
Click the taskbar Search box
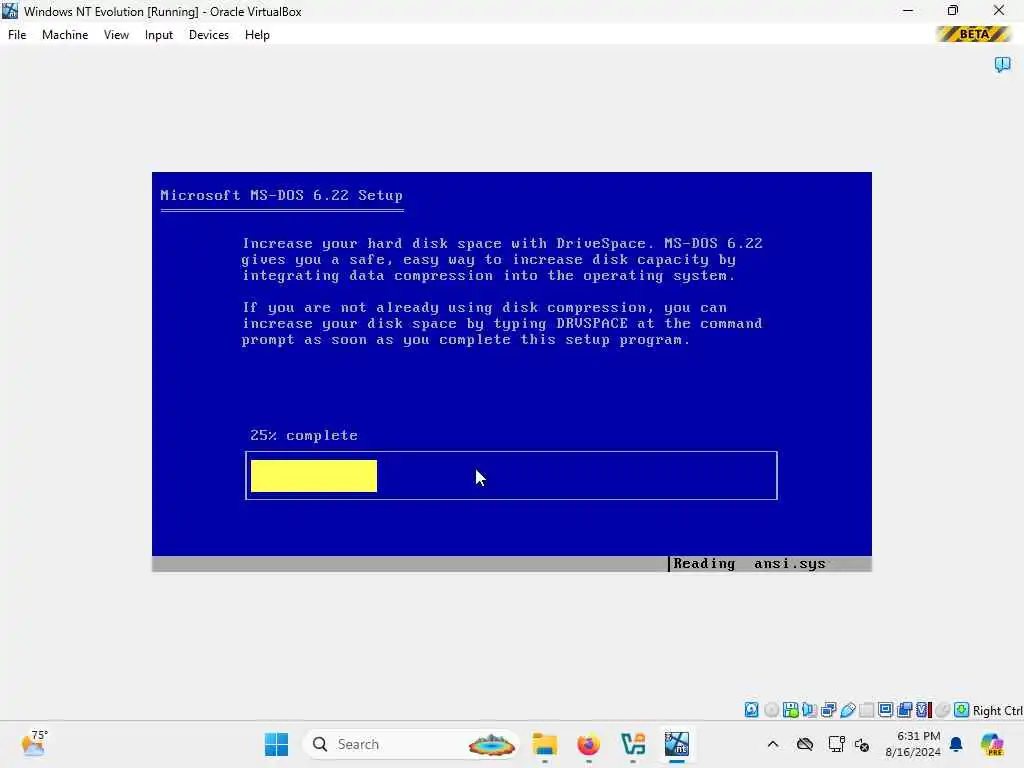(410, 744)
